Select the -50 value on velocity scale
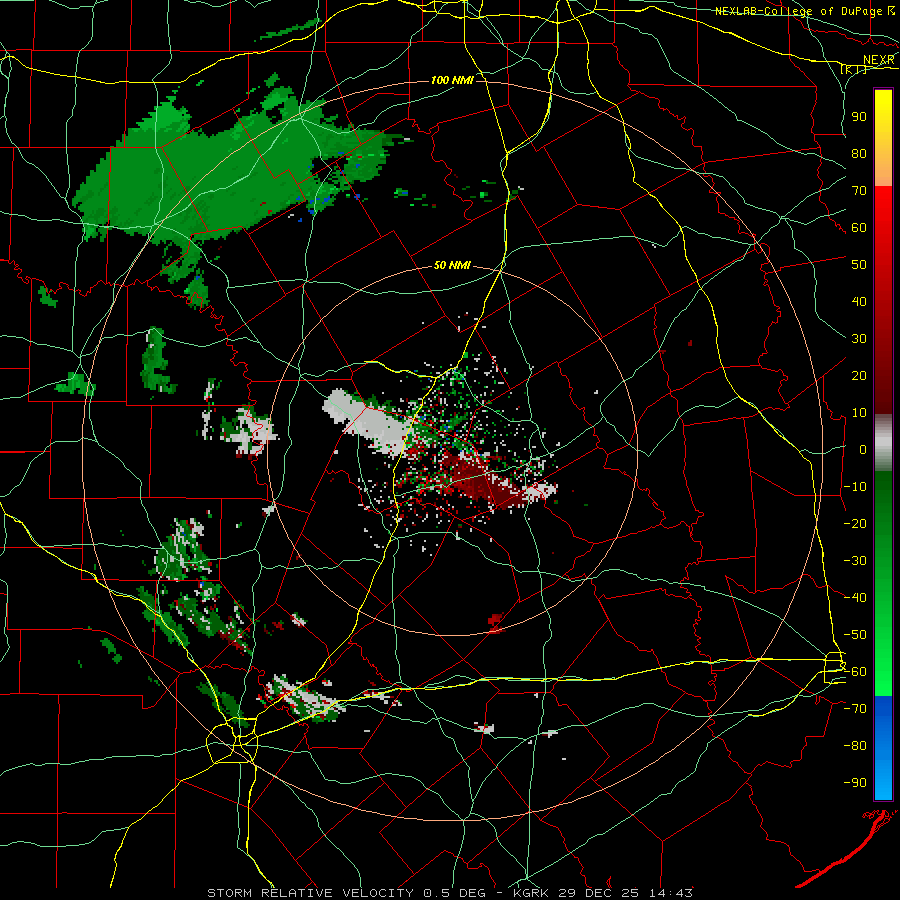Viewport: 900px width, 900px height. pos(855,635)
